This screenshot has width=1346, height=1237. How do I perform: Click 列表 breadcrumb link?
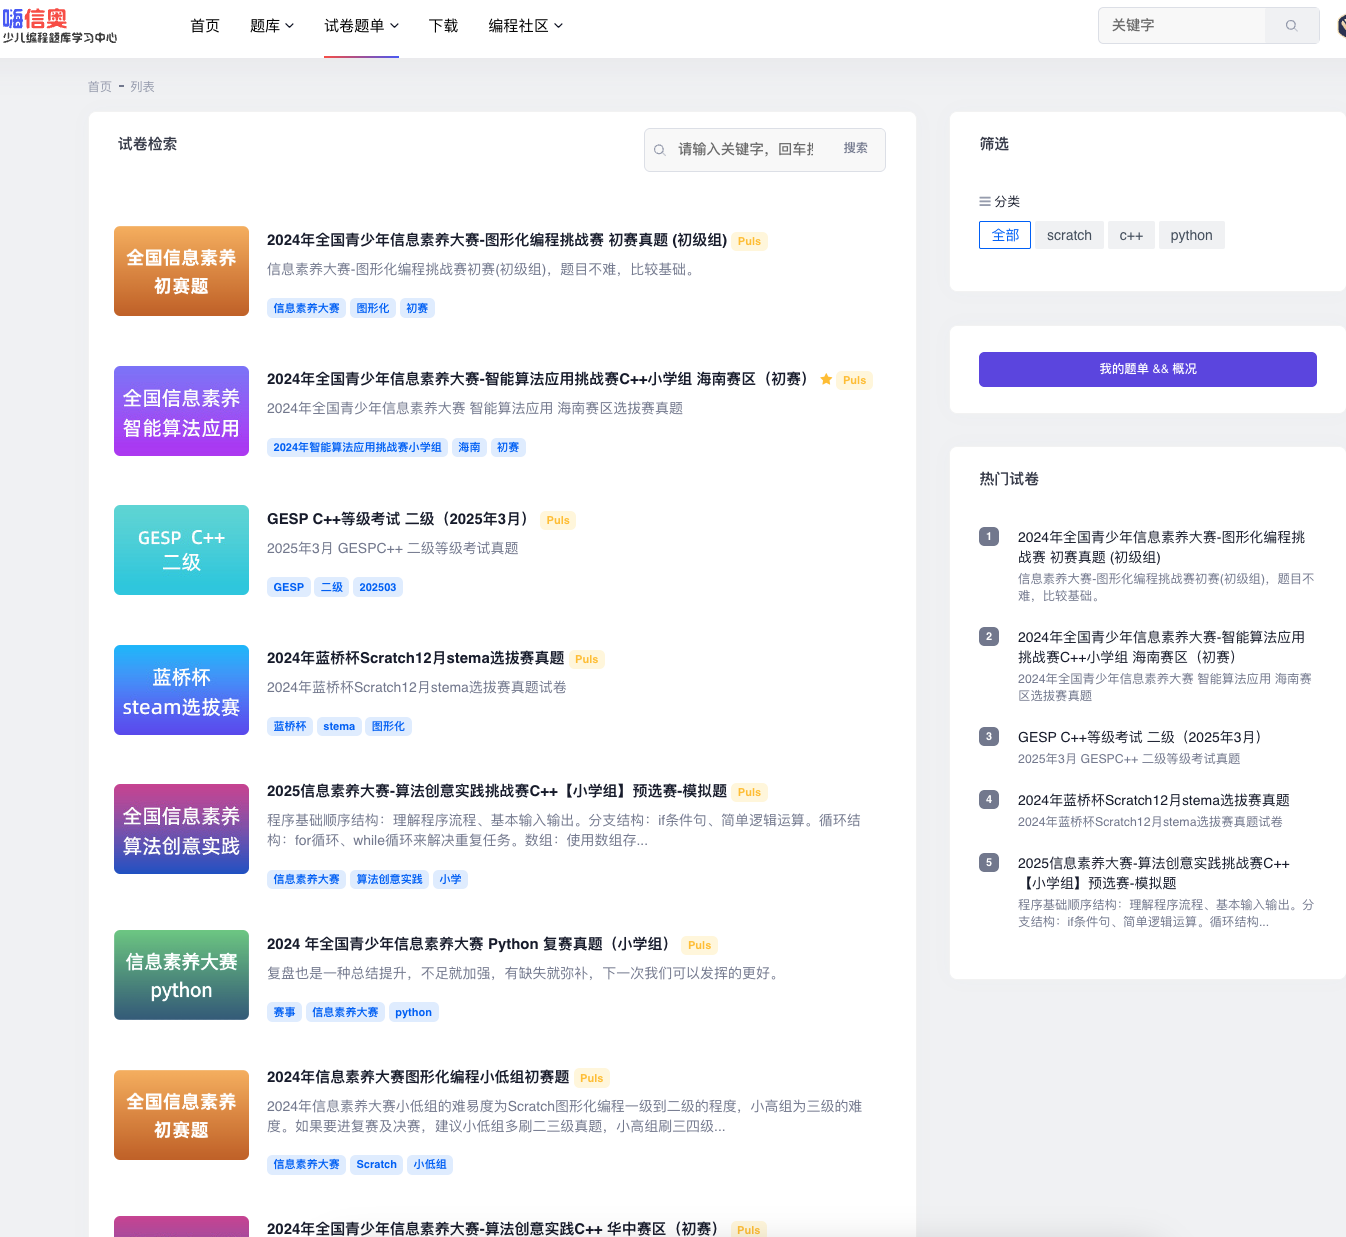(142, 87)
